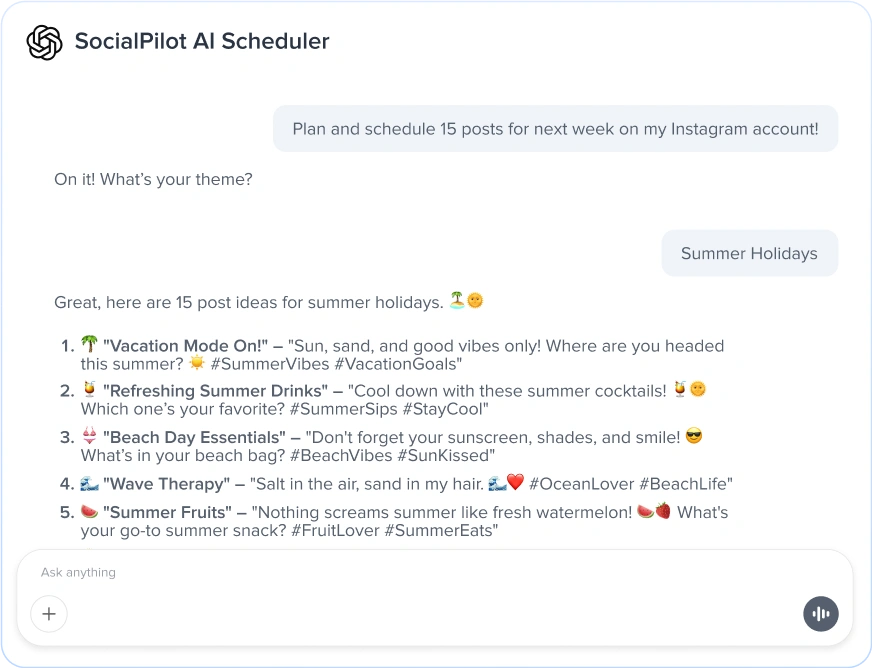Screen dimensions: 872x668
Task: Click the SocialPilot AI Scheduler title
Action: point(202,42)
